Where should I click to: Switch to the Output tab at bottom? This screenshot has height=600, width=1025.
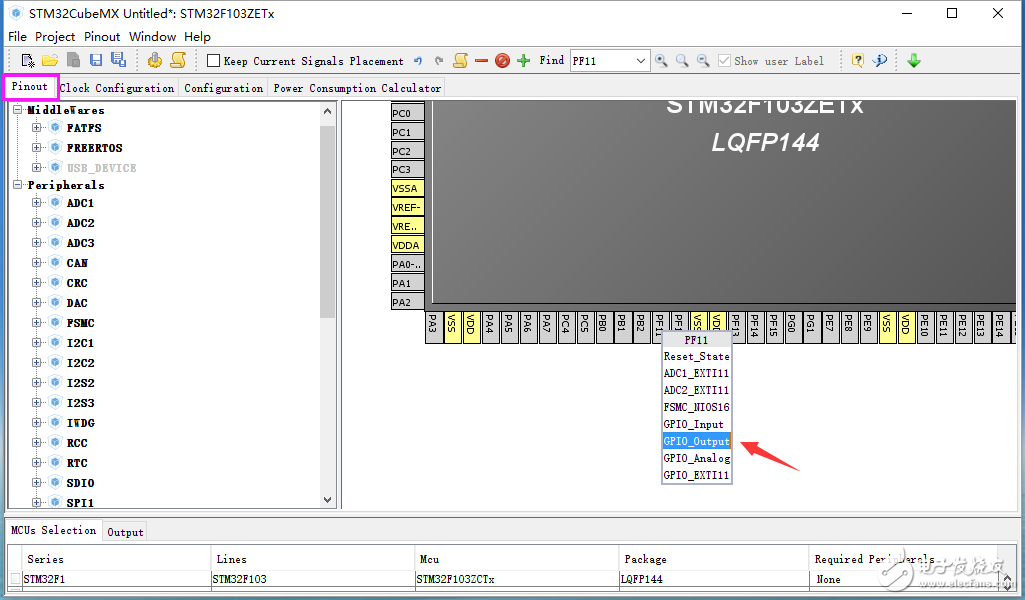click(125, 532)
